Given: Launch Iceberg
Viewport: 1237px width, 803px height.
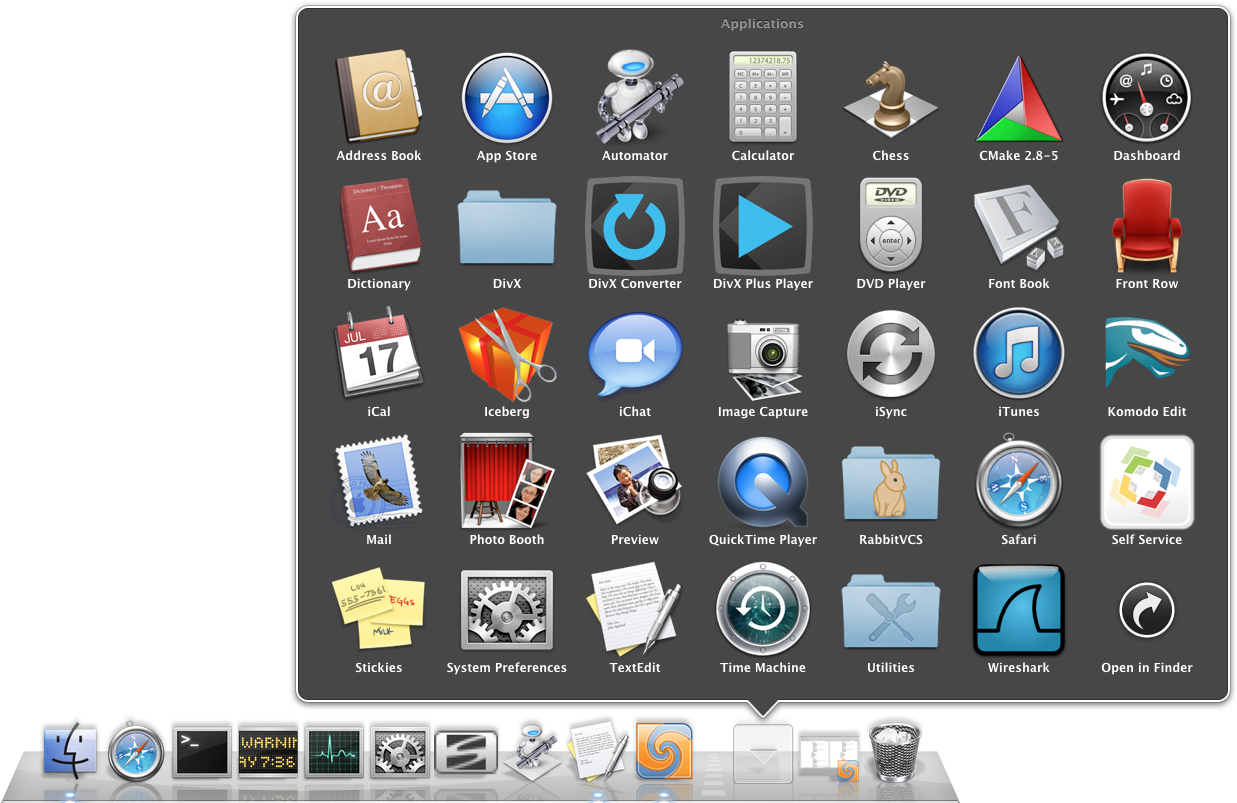Looking at the screenshot, I should [x=507, y=355].
